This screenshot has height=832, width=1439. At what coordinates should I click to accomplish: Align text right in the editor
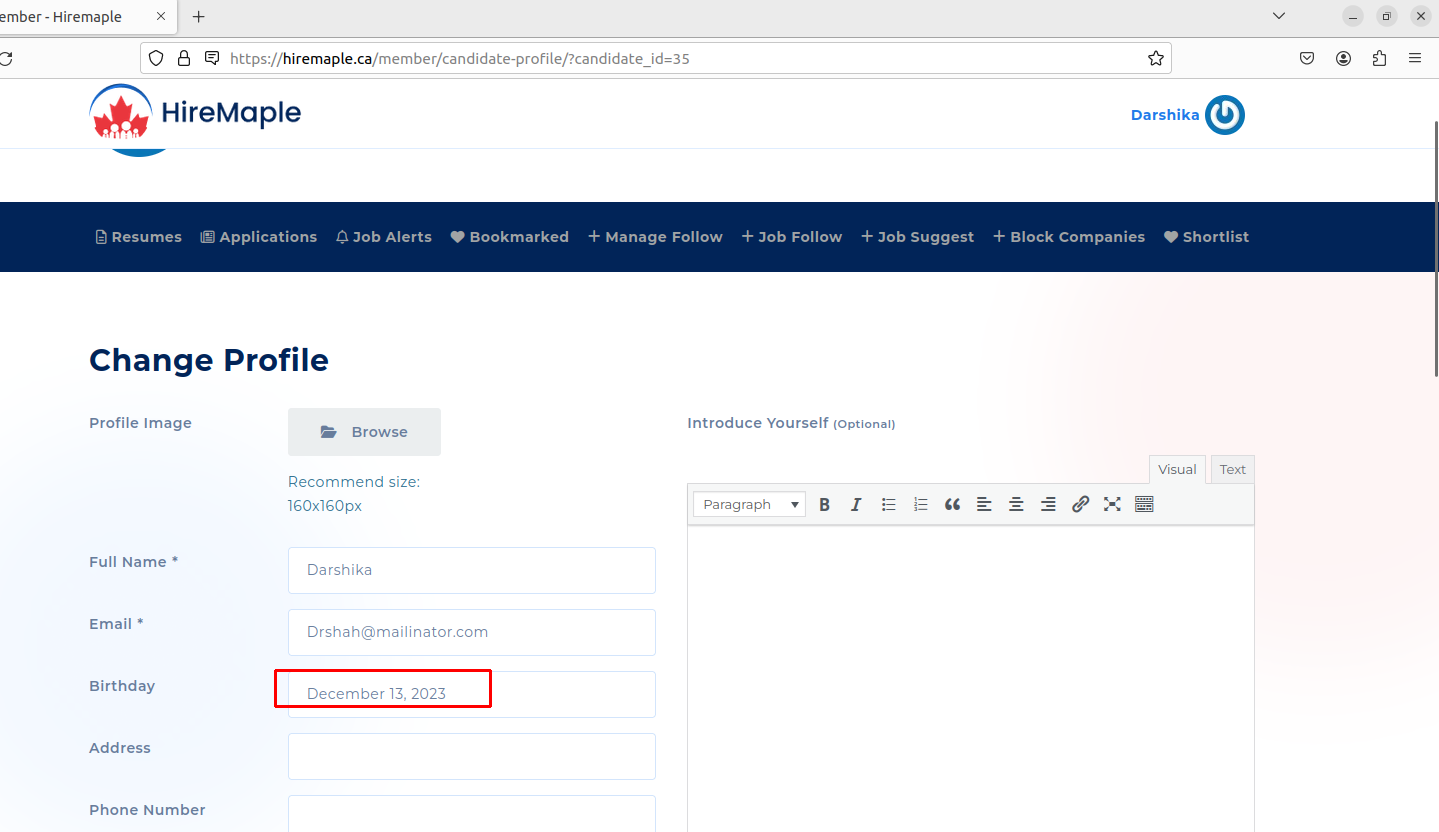[x=1048, y=505]
